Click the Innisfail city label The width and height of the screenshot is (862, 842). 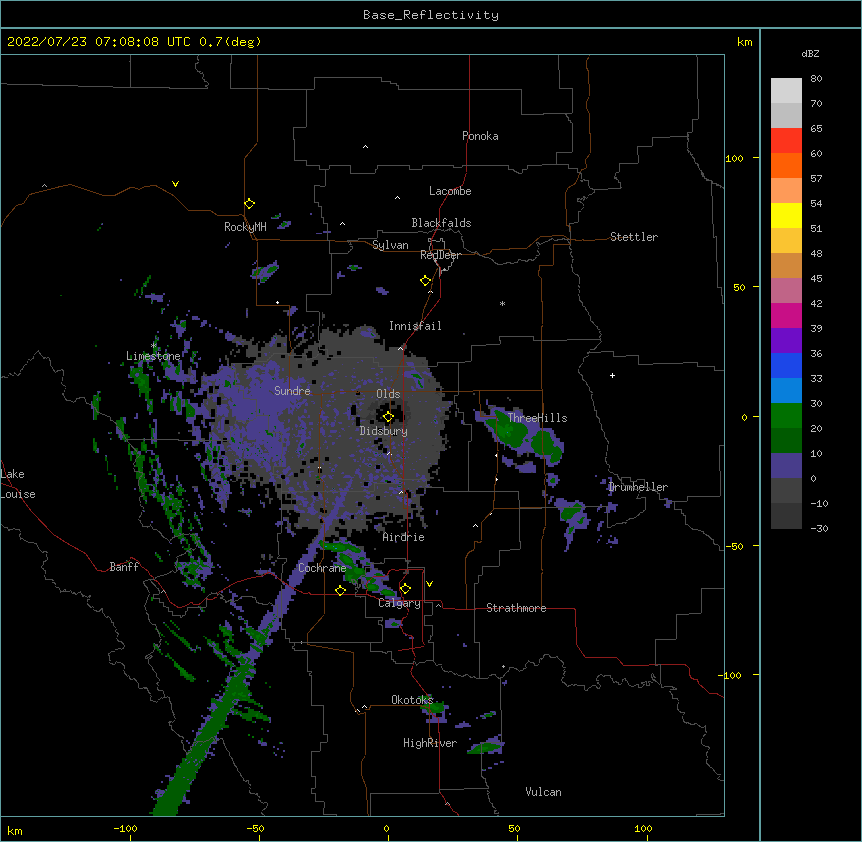(415, 326)
